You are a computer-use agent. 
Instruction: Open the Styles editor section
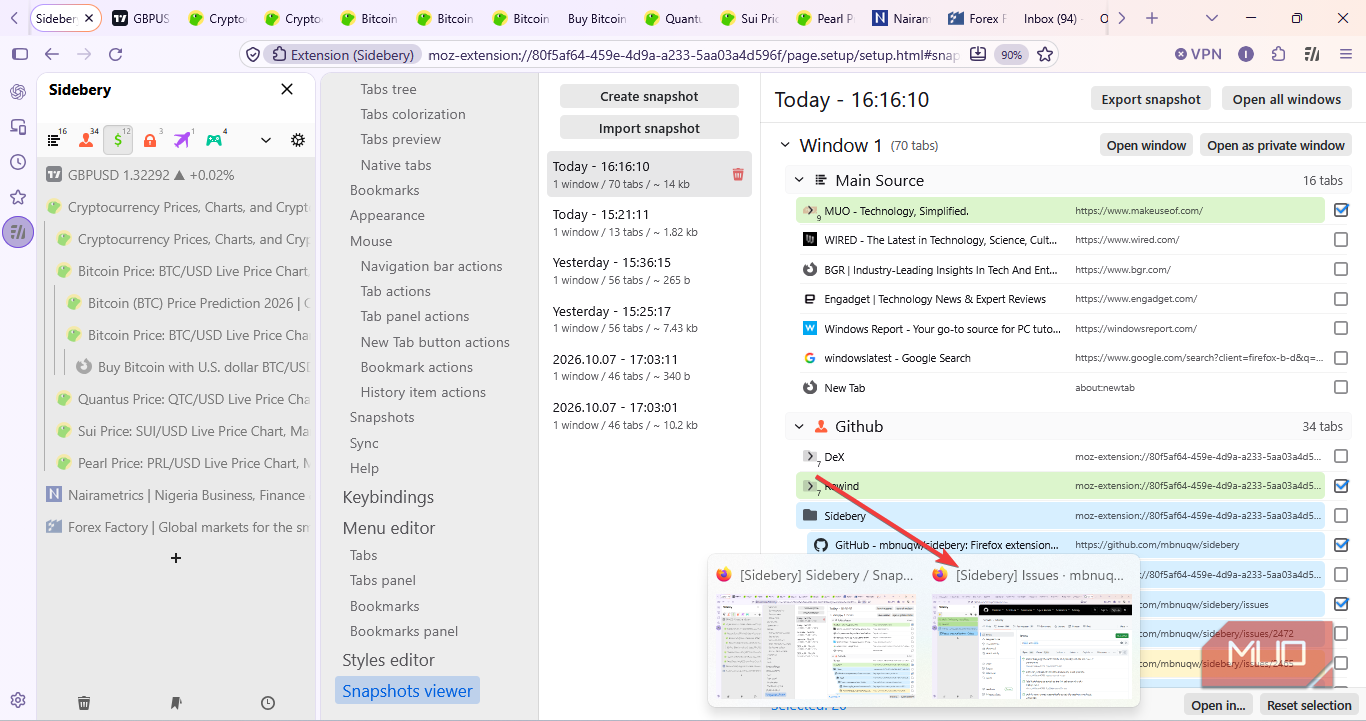(x=388, y=660)
